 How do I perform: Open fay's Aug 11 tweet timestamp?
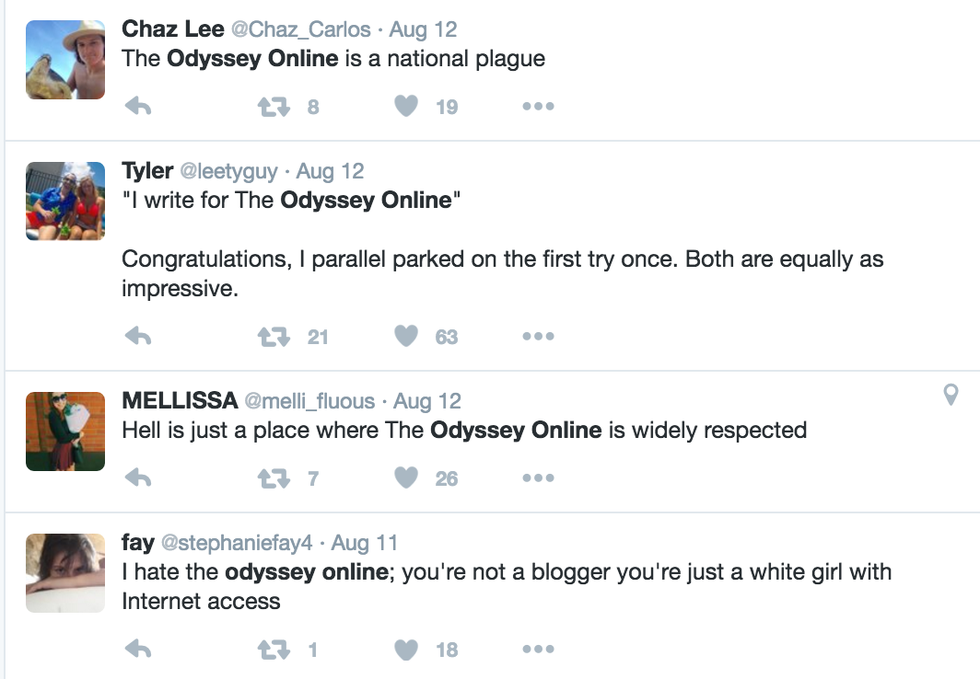point(364,543)
